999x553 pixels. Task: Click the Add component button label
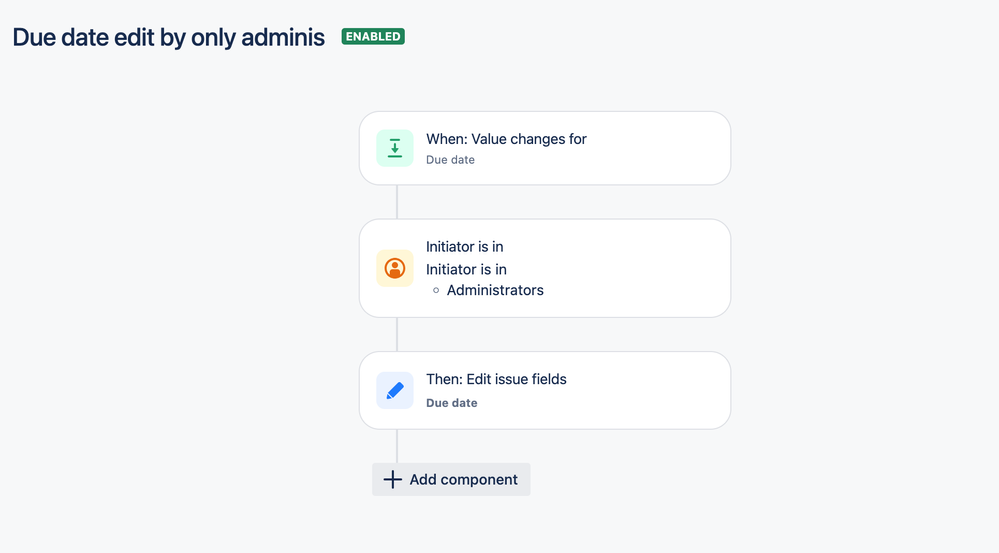coord(463,479)
